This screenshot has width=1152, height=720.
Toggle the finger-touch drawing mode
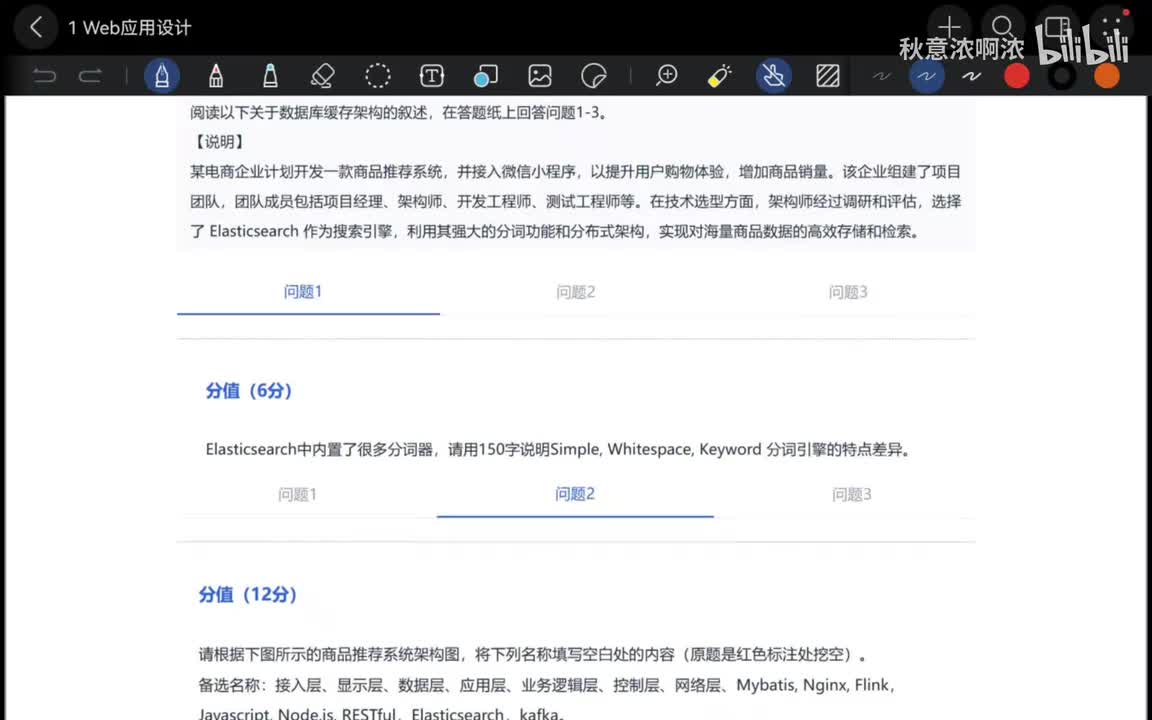click(774, 76)
